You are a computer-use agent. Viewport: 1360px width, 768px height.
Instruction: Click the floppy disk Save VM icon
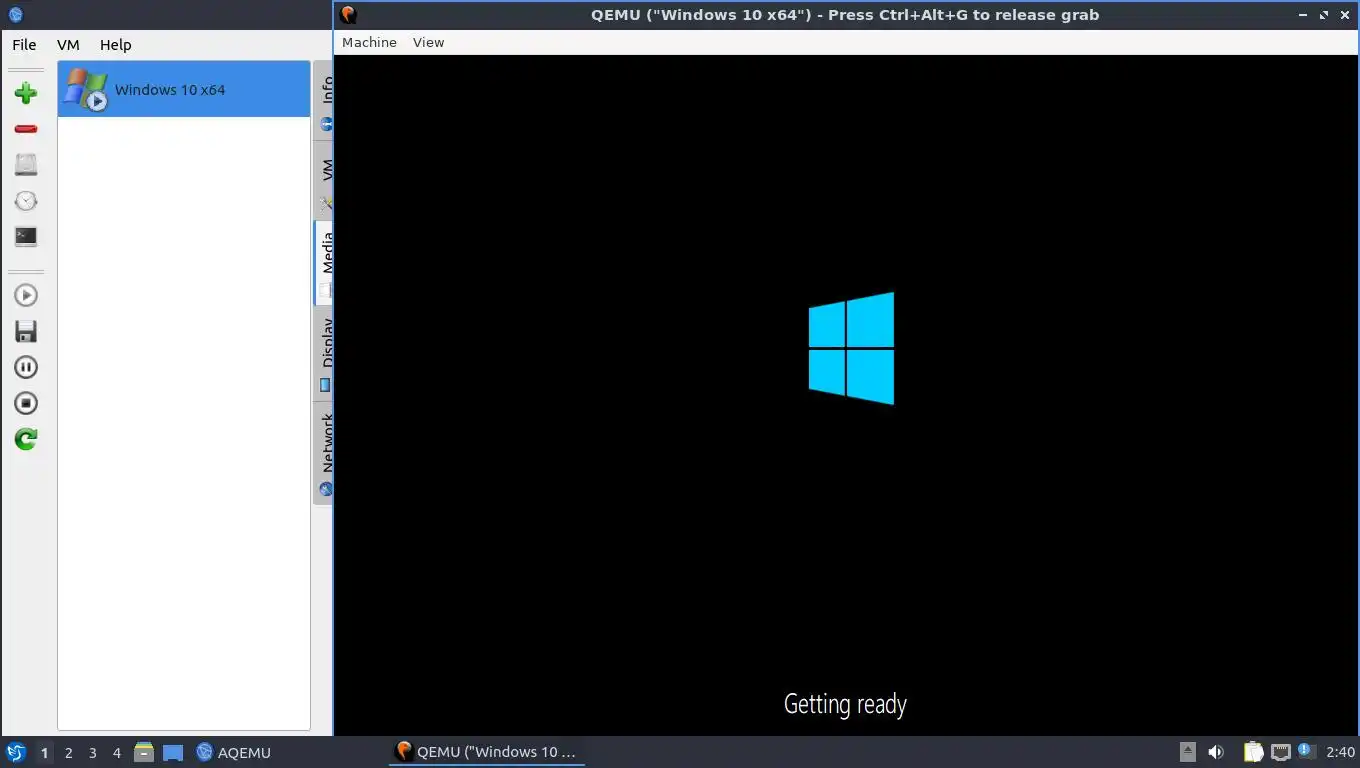(x=26, y=331)
